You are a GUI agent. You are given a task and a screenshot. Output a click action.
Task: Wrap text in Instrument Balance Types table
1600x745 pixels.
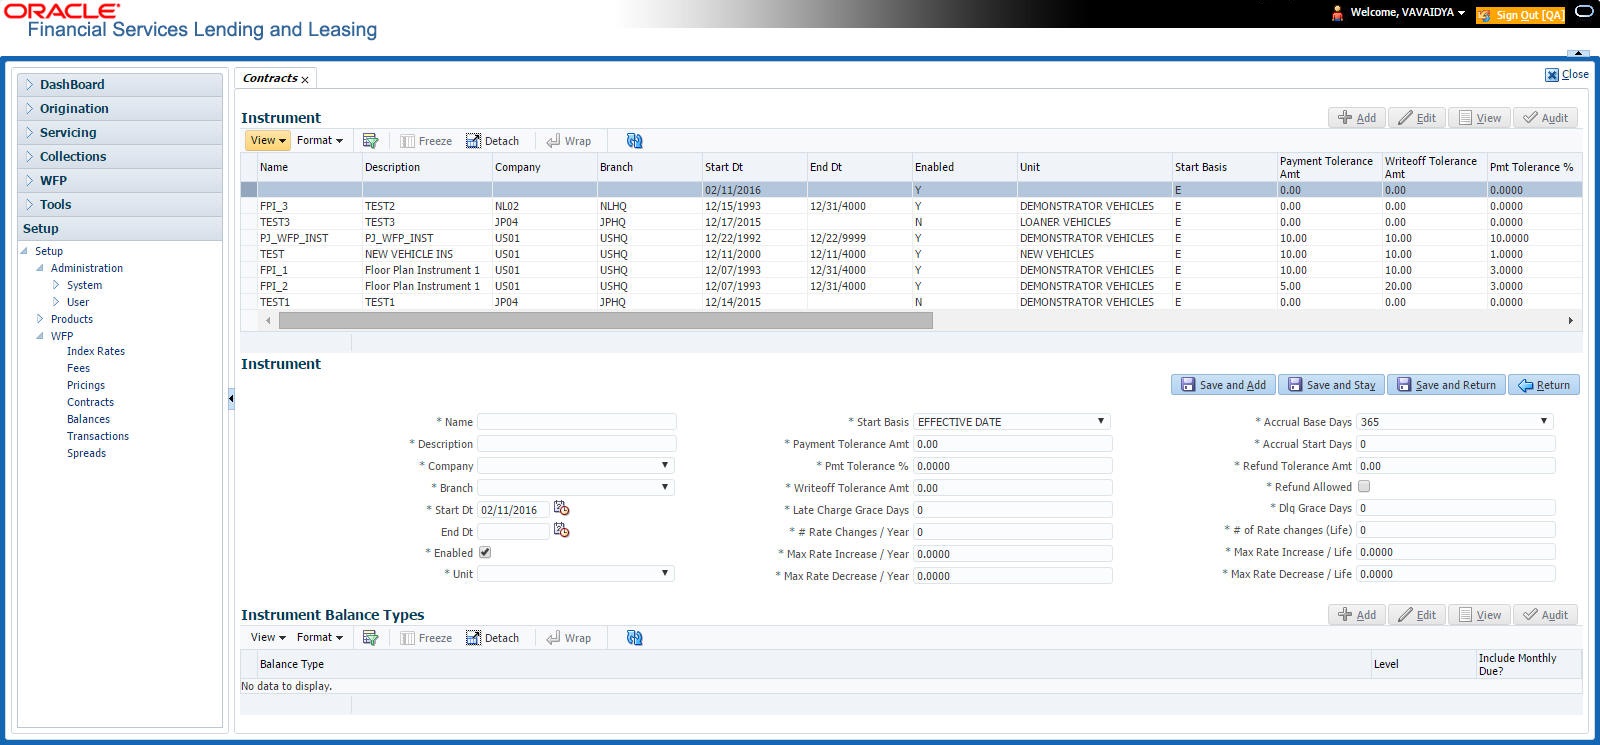pos(568,638)
